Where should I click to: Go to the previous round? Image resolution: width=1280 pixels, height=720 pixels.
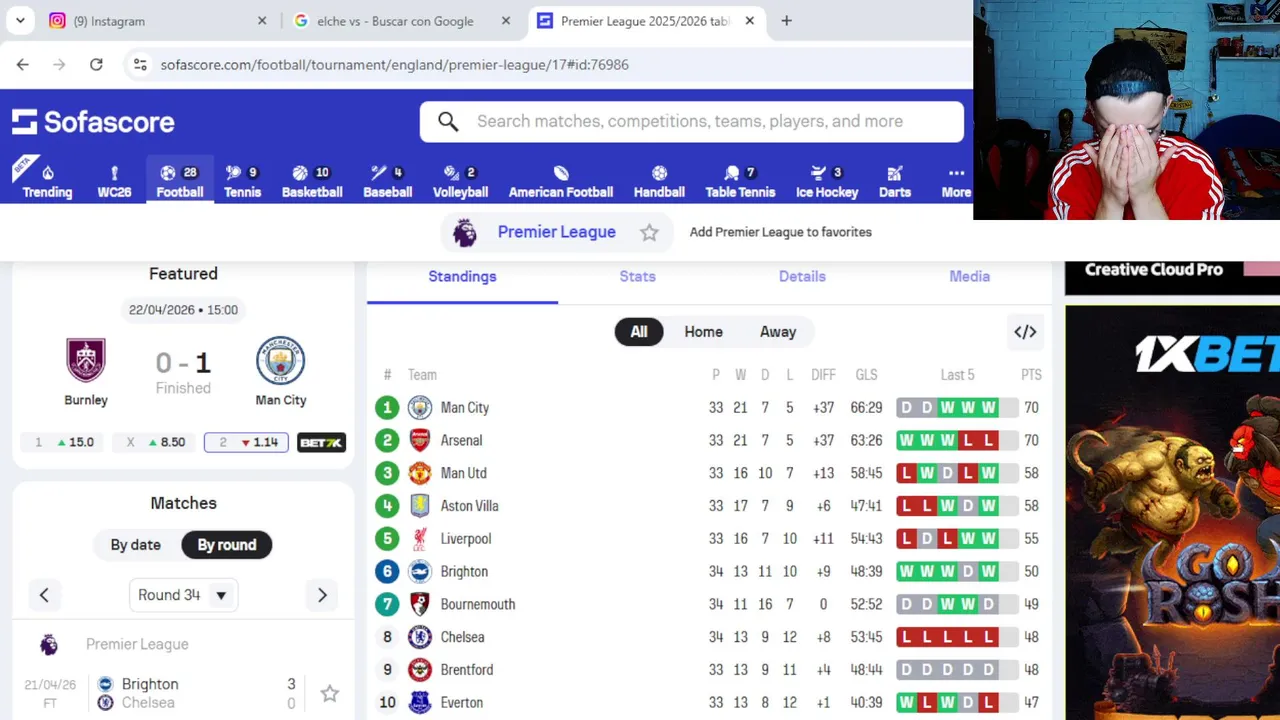click(x=44, y=595)
